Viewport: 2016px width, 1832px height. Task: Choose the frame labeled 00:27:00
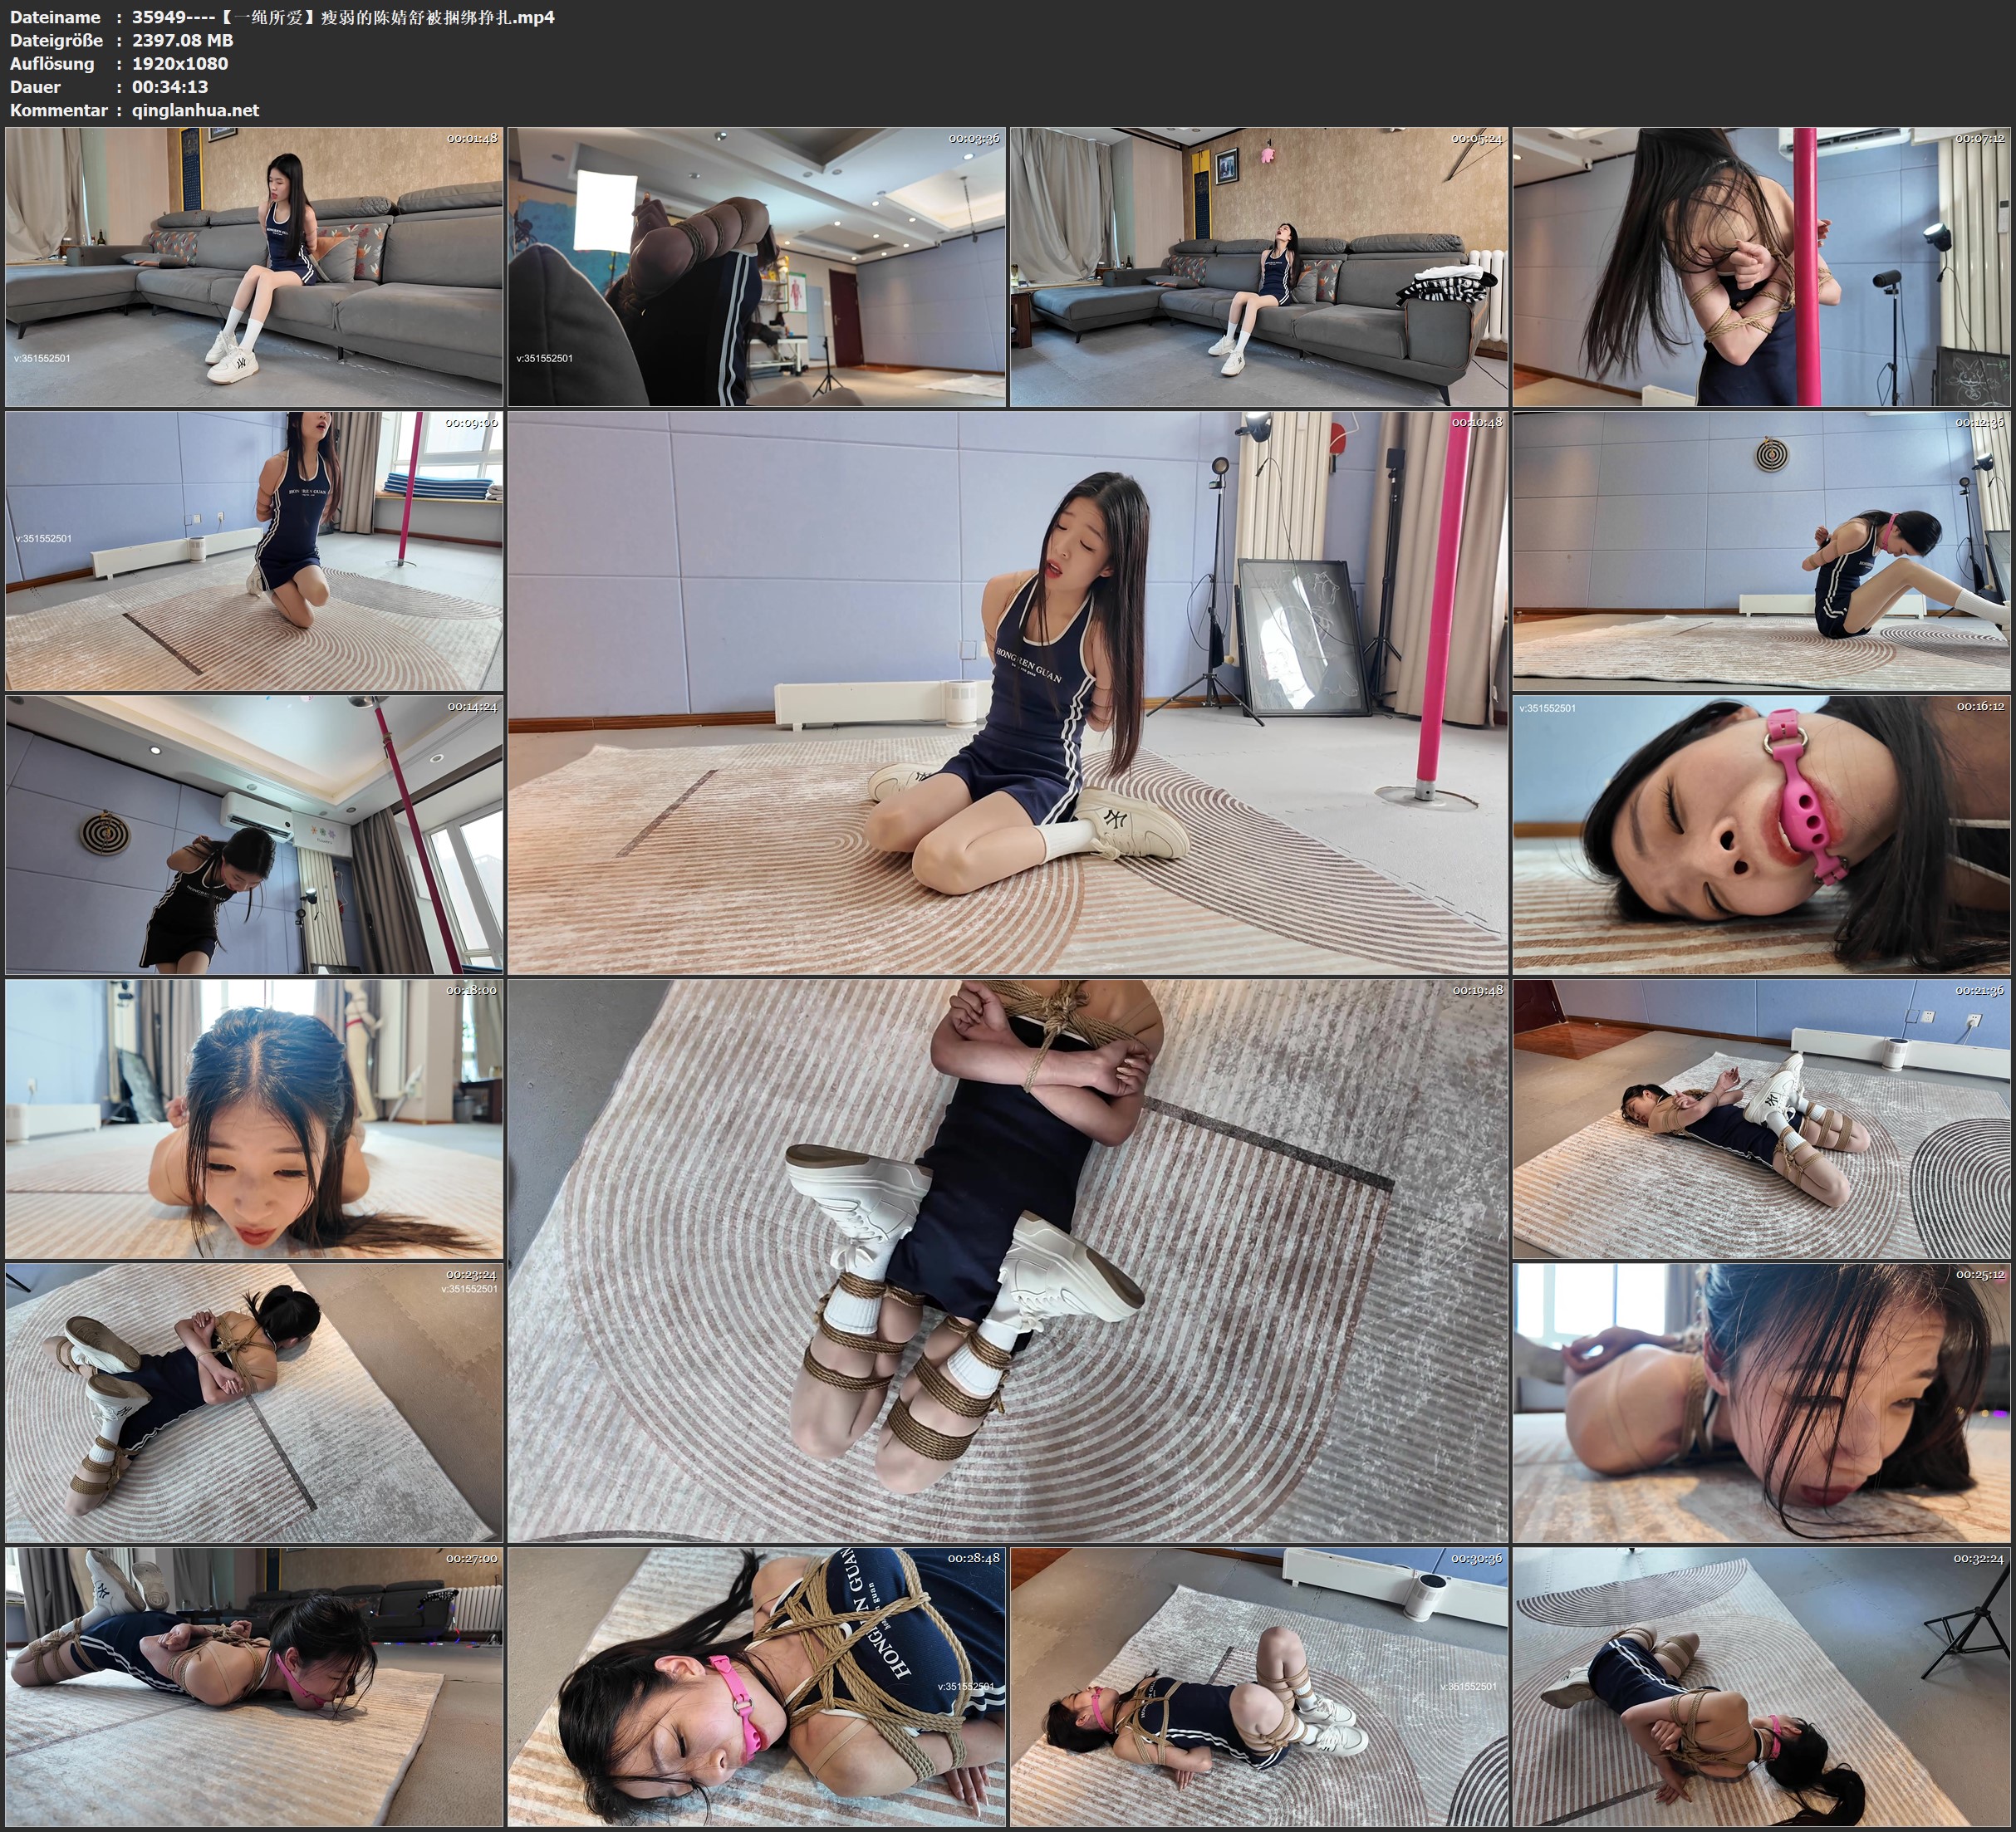pos(254,1687)
